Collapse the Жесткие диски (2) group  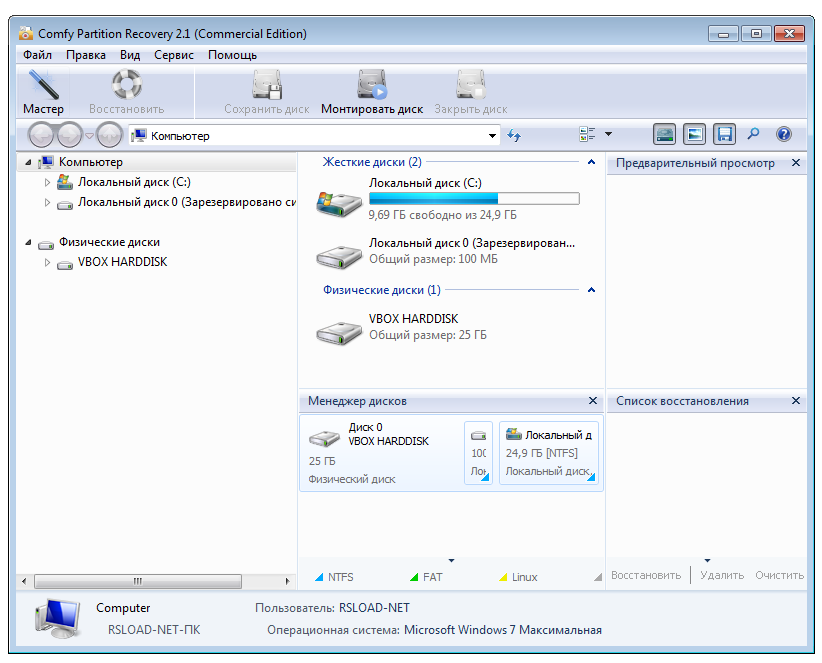591,162
